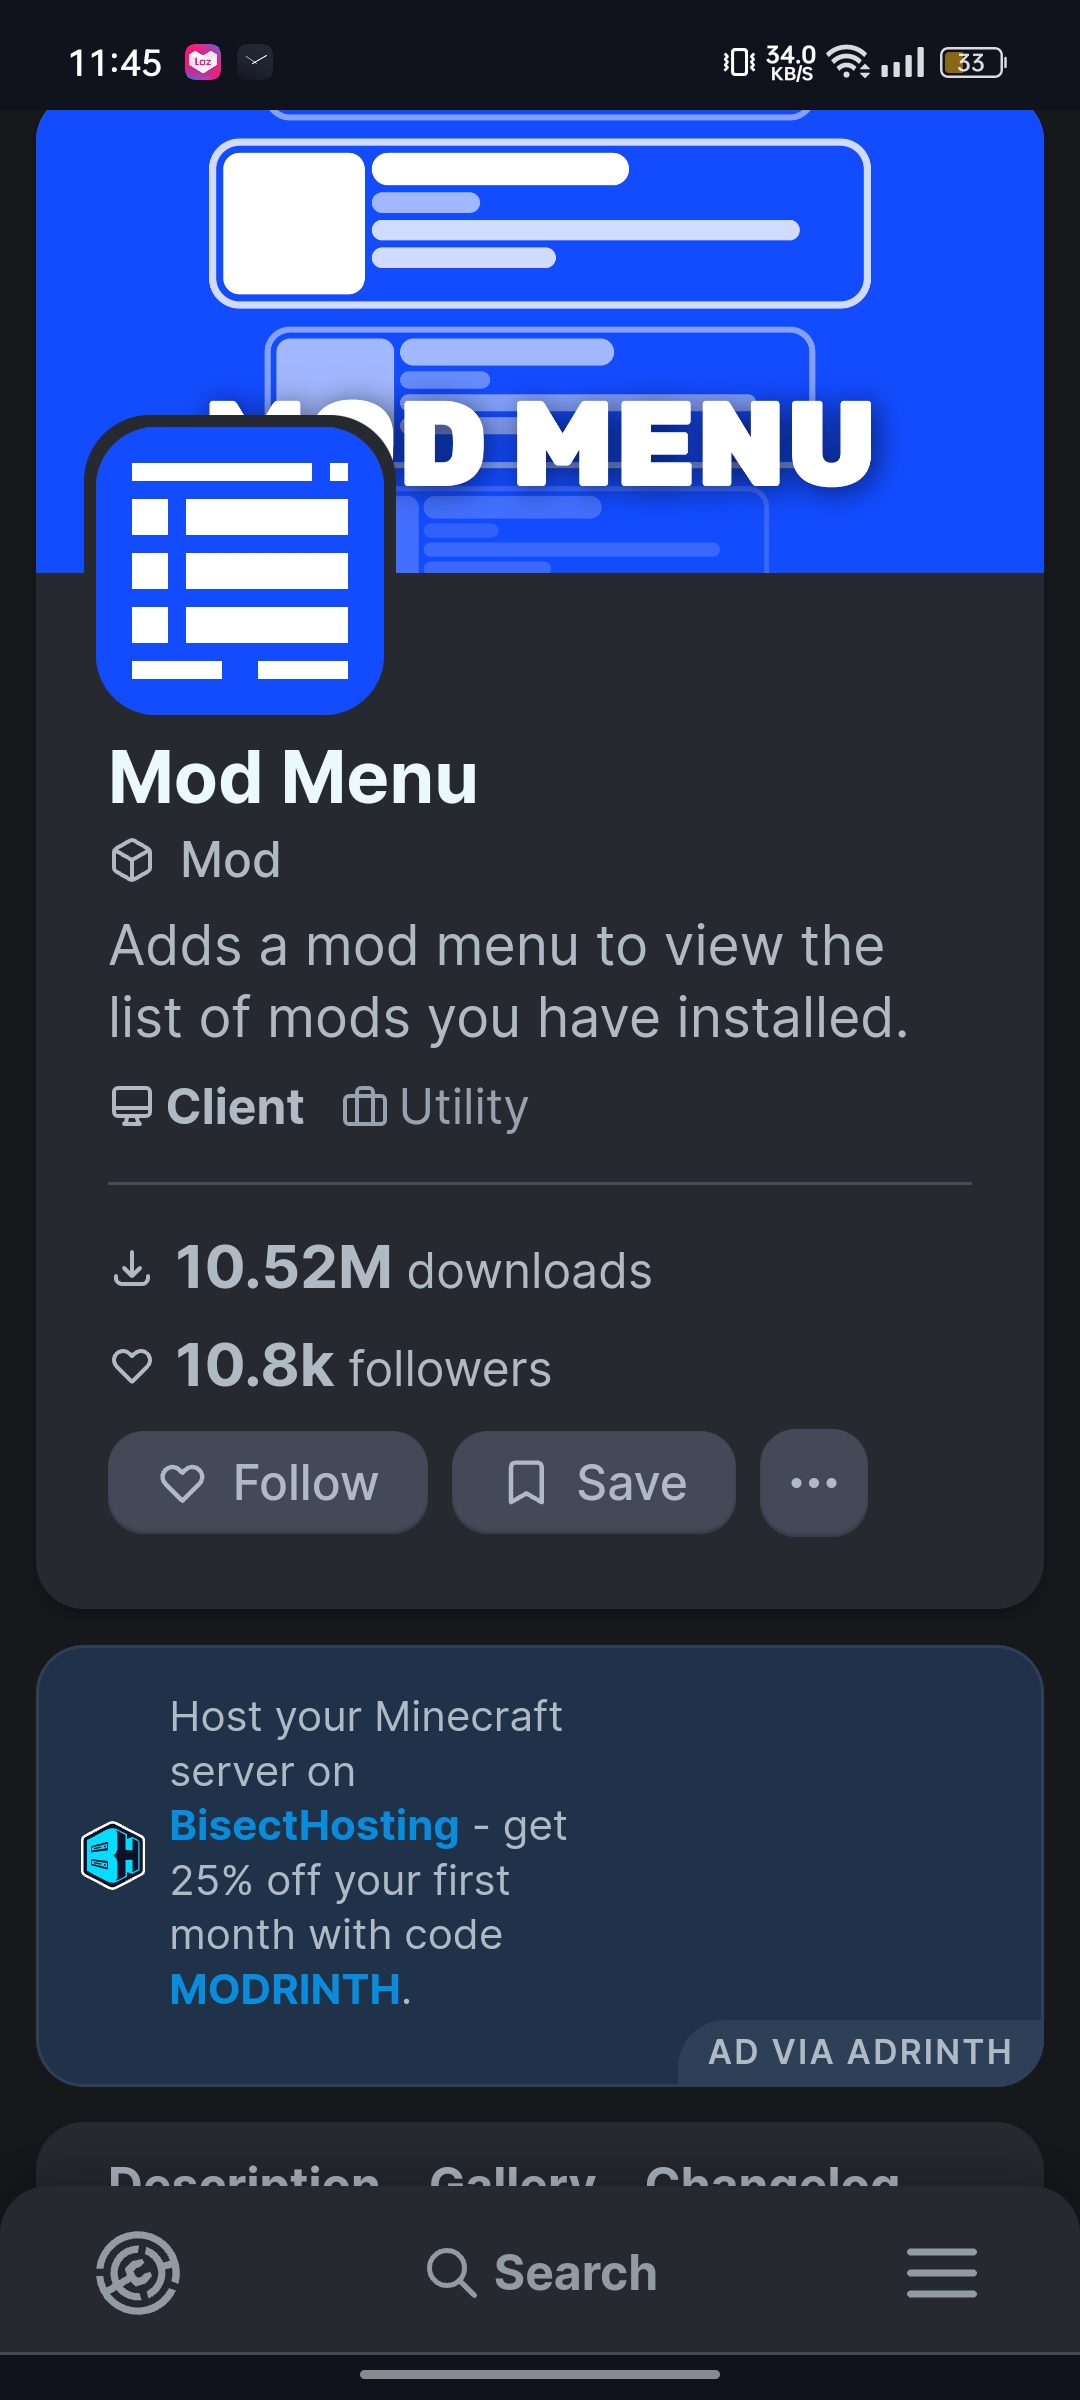The height and width of the screenshot is (2400, 1080).
Task: Switch to the Gallery tab
Action: tap(512, 2174)
